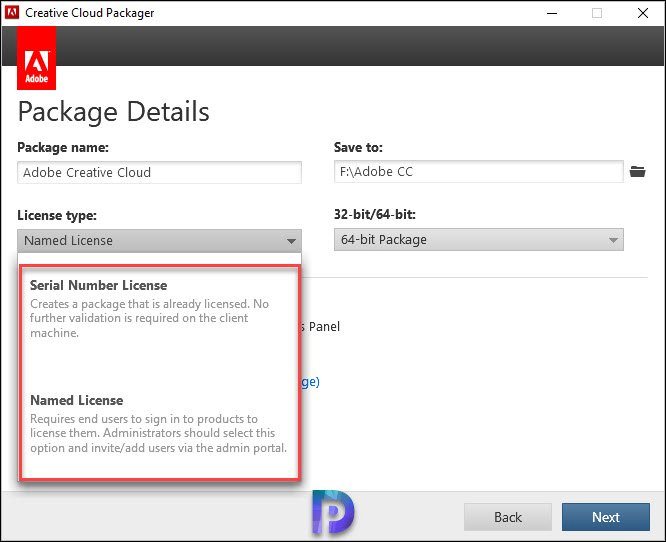Click the Package name input field
Screen dimensions: 666x542
click(159, 172)
